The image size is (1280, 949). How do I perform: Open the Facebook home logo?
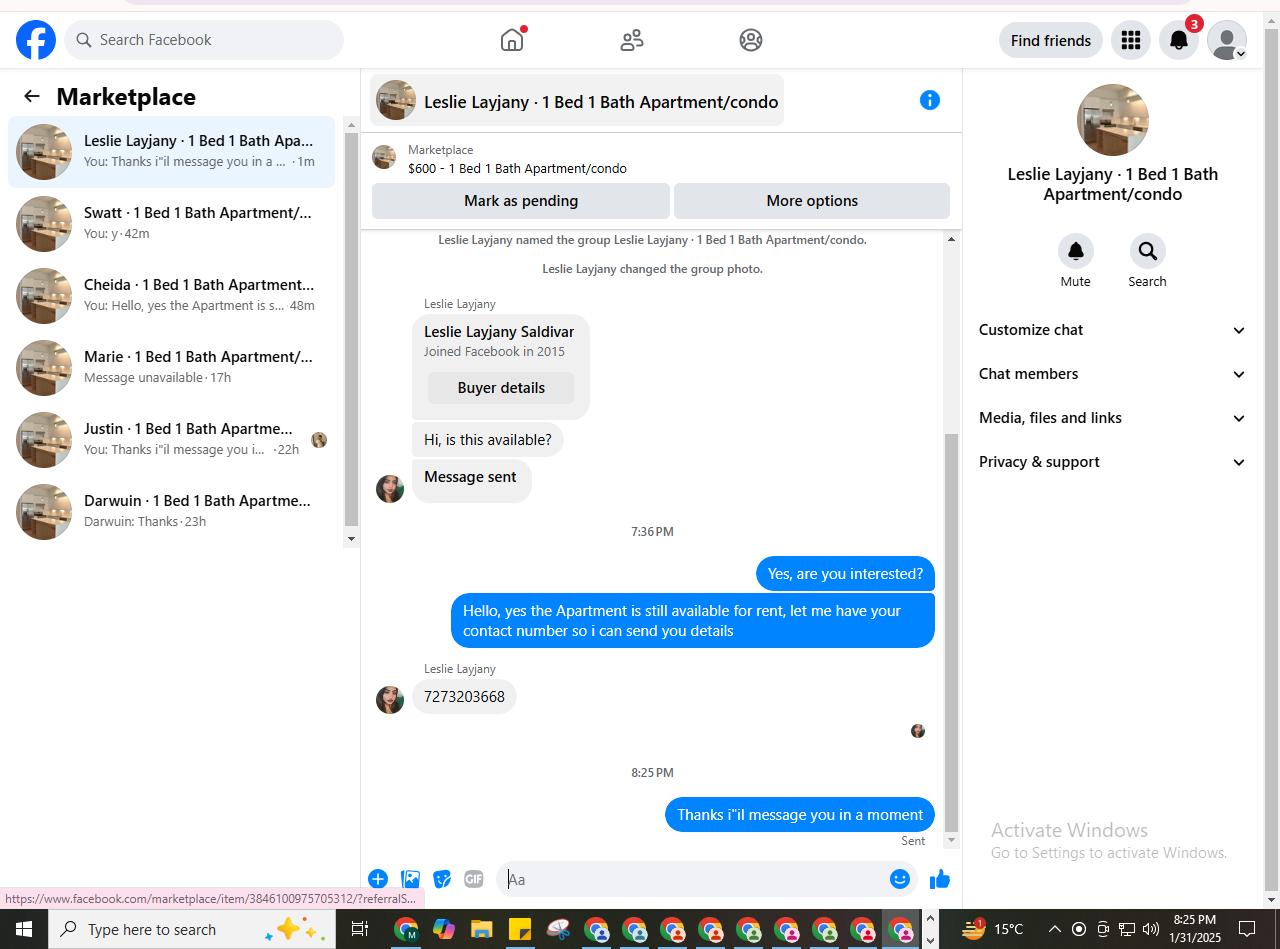point(36,40)
